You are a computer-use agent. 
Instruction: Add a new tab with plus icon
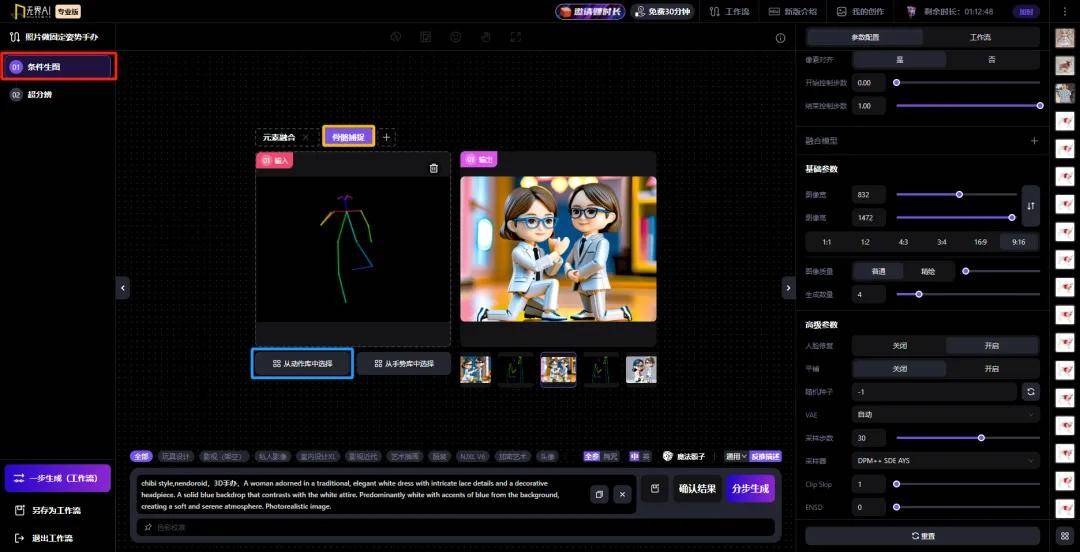[387, 137]
